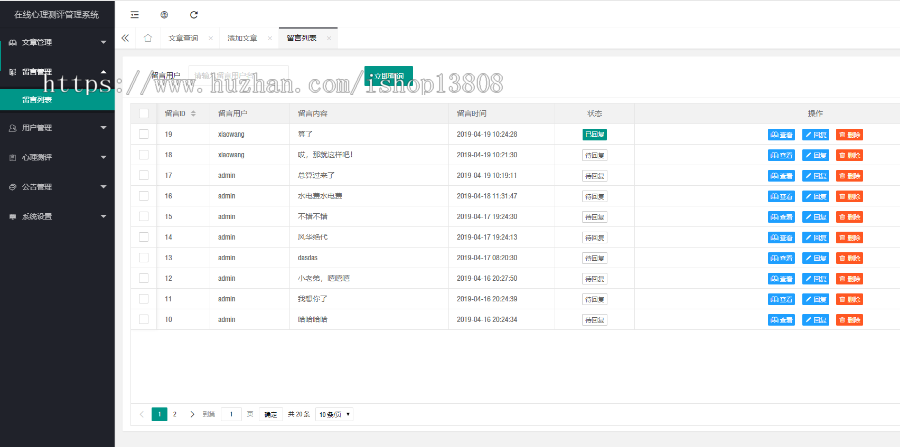Click the 确定 page jump button
This screenshot has width=900, height=447.
(271, 414)
